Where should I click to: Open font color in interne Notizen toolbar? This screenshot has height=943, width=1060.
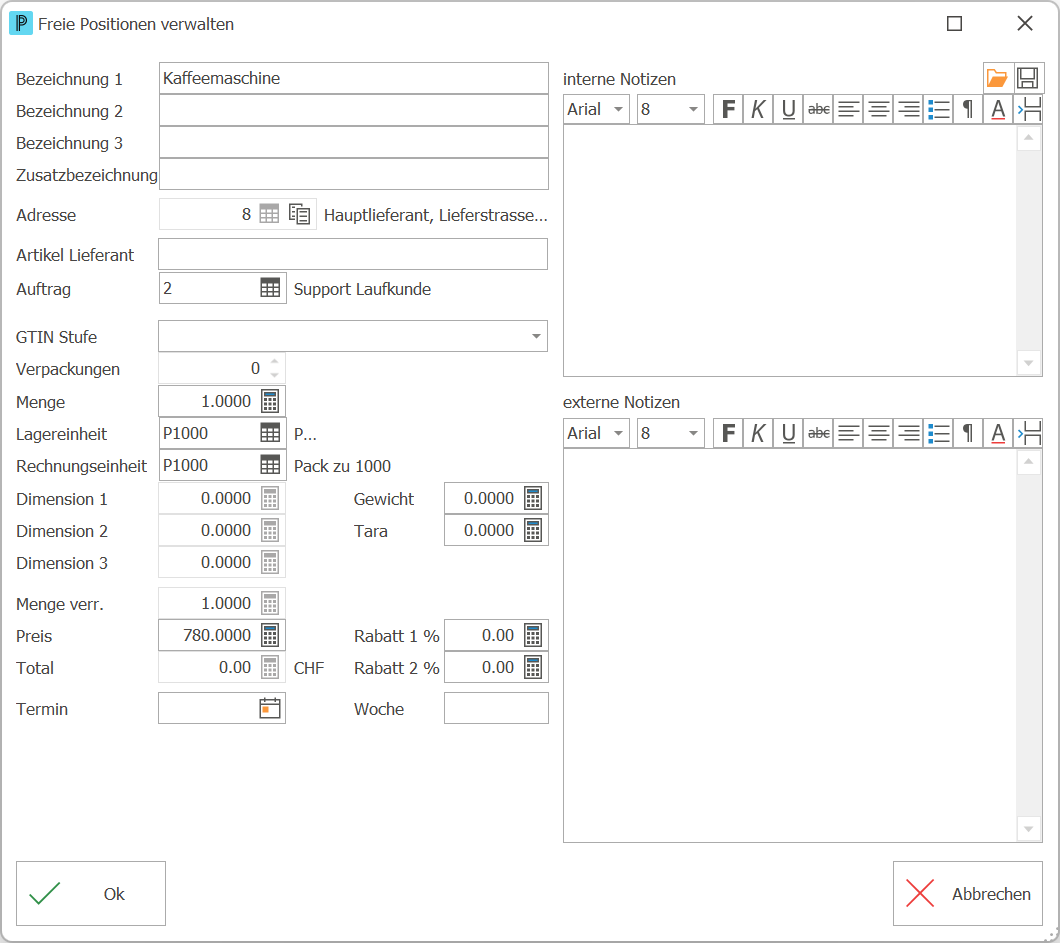click(x=998, y=110)
